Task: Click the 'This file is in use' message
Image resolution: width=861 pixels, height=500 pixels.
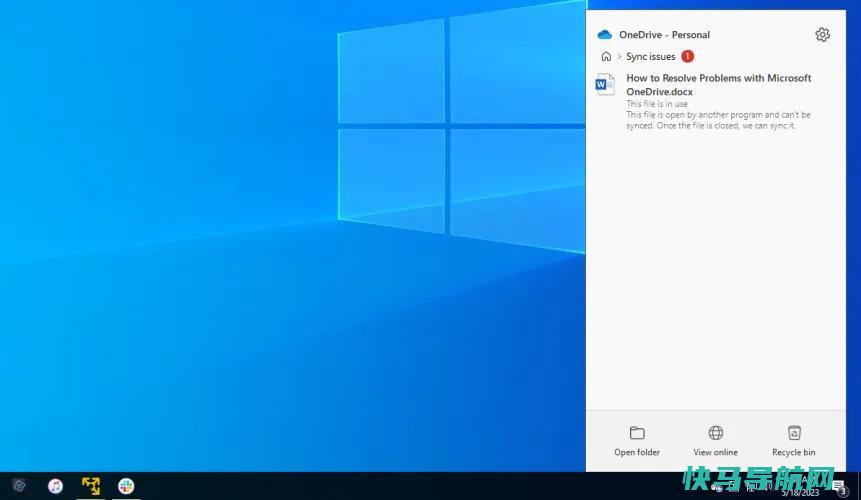Action: (x=657, y=104)
